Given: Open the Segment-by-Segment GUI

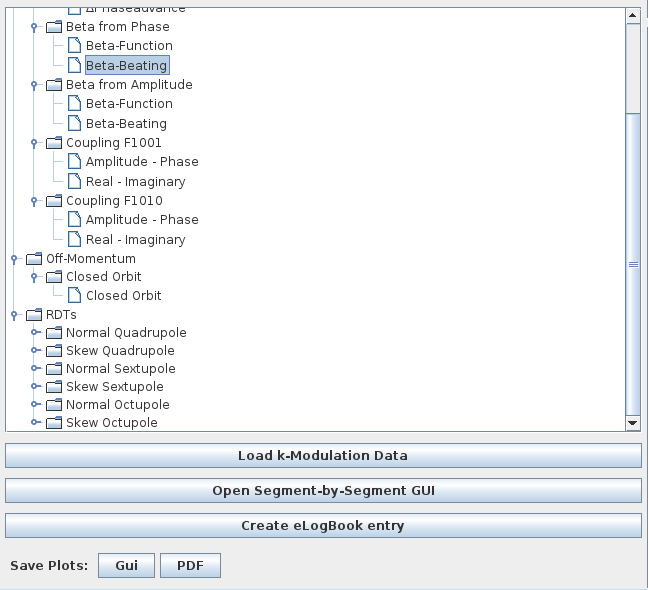Looking at the screenshot, I should [x=323, y=491].
